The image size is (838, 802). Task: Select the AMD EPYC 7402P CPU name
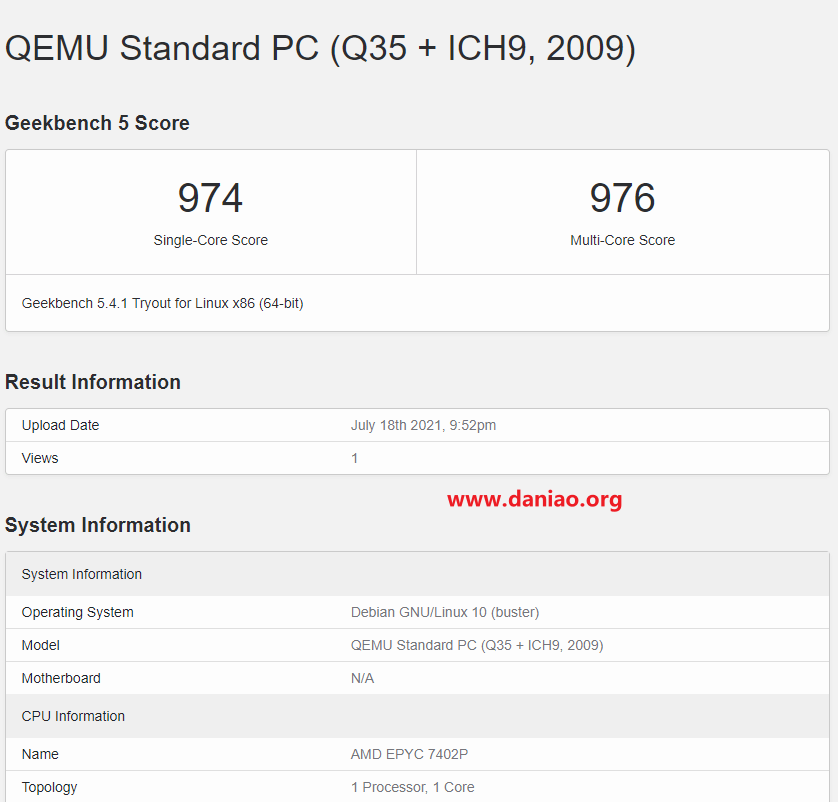(x=409, y=754)
